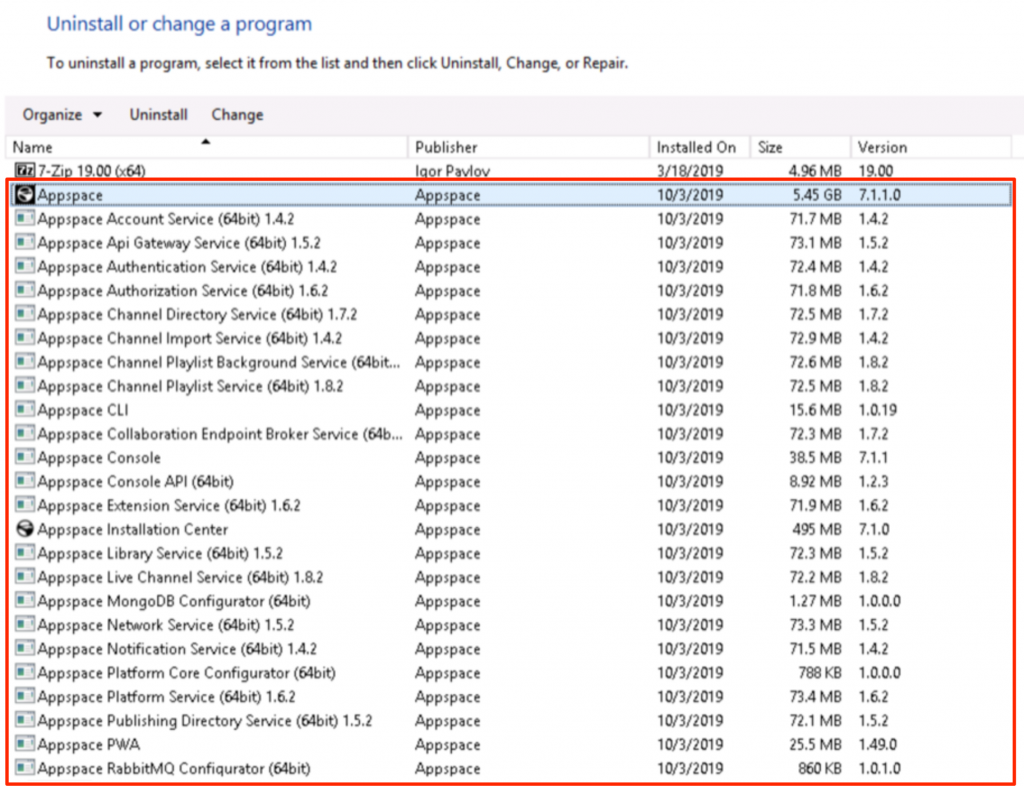Click the 7.1.1.0 version value
This screenshot has height=786, width=1024.
click(880, 195)
